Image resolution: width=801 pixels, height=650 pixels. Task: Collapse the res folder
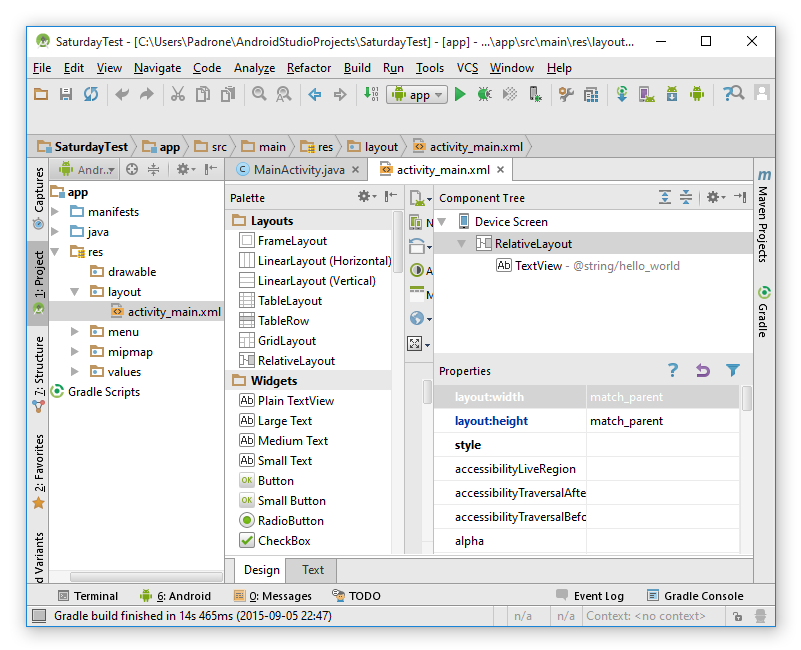[55, 251]
